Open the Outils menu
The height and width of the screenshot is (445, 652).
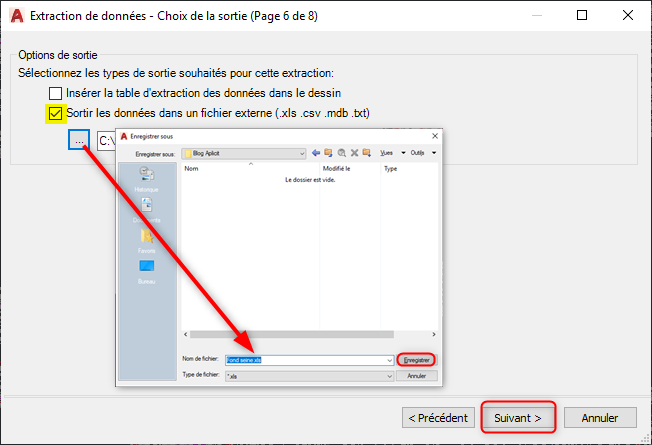(x=419, y=153)
